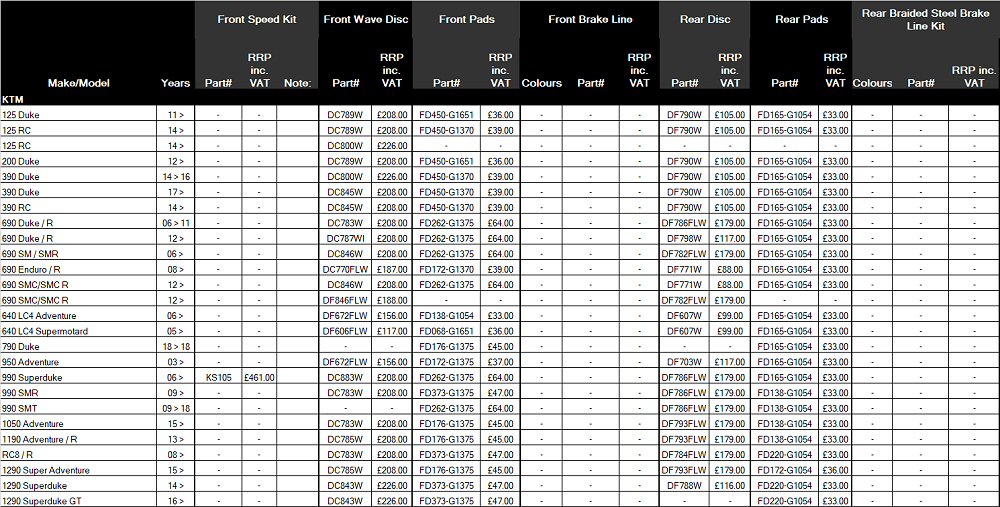Select front disc part DC787WI
This screenshot has width=1000, height=507.
[345, 239]
